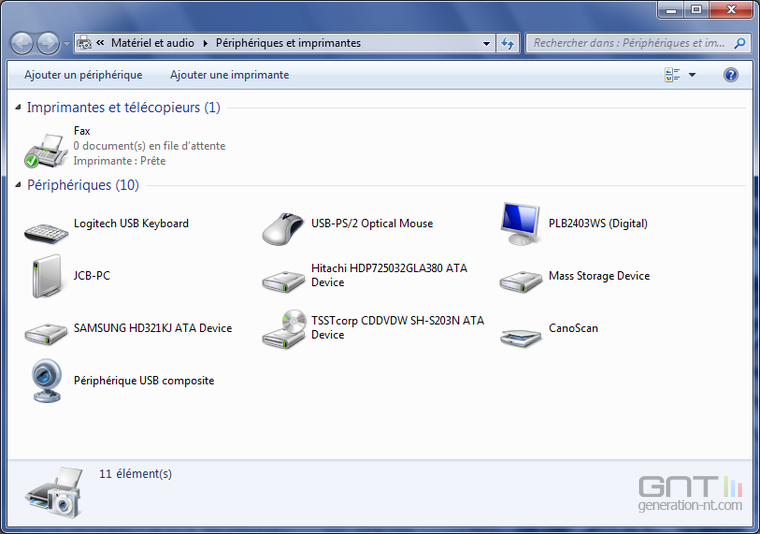The width and height of the screenshot is (760, 534).
Task: Collapse the Périphériques group
Action: [x=18, y=185]
